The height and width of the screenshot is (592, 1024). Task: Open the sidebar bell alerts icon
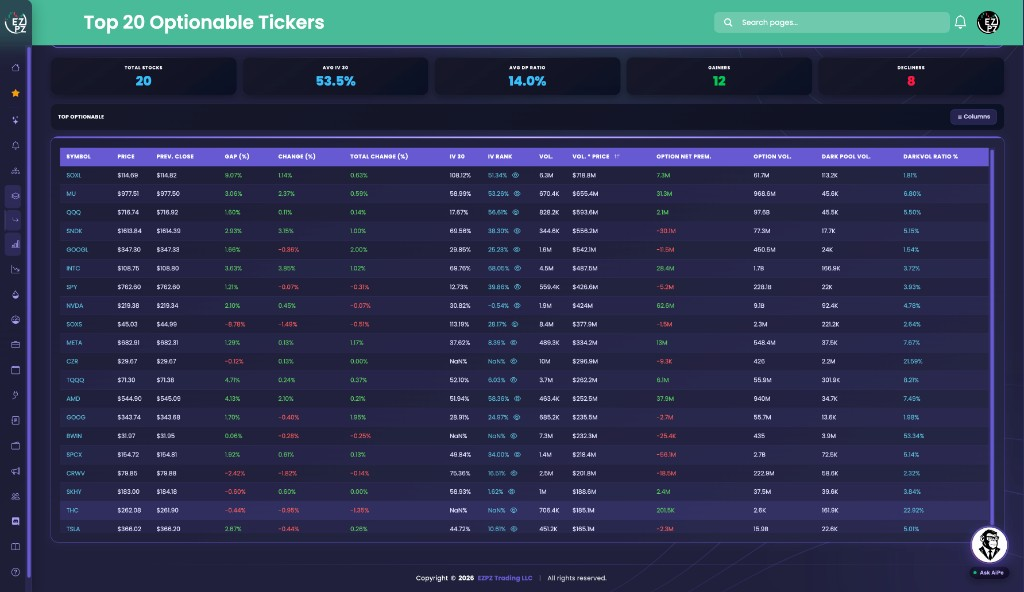(16, 145)
